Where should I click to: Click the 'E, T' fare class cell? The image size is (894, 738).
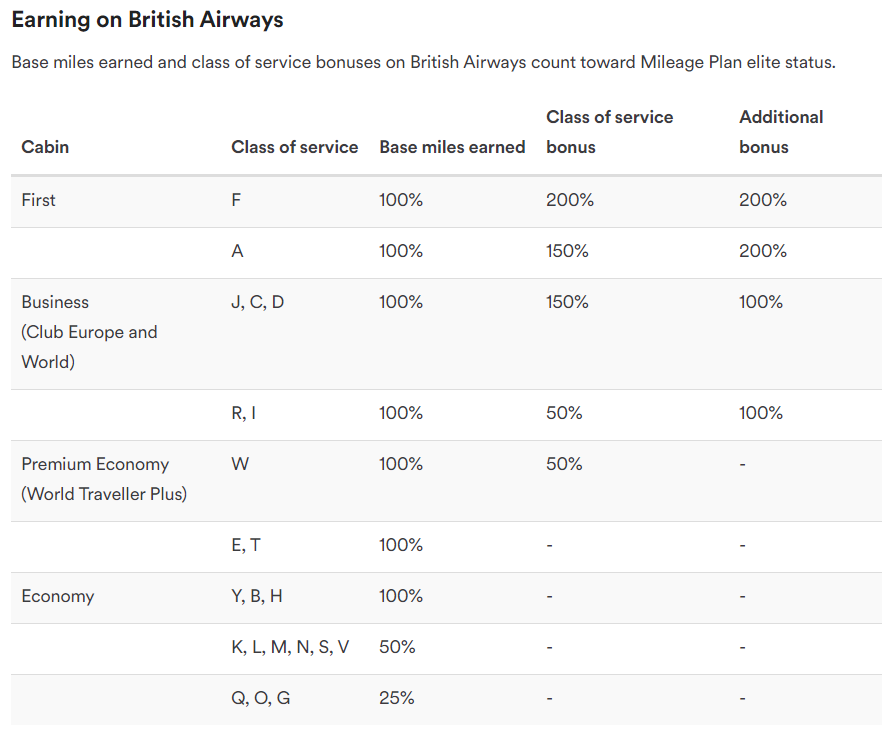(246, 545)
